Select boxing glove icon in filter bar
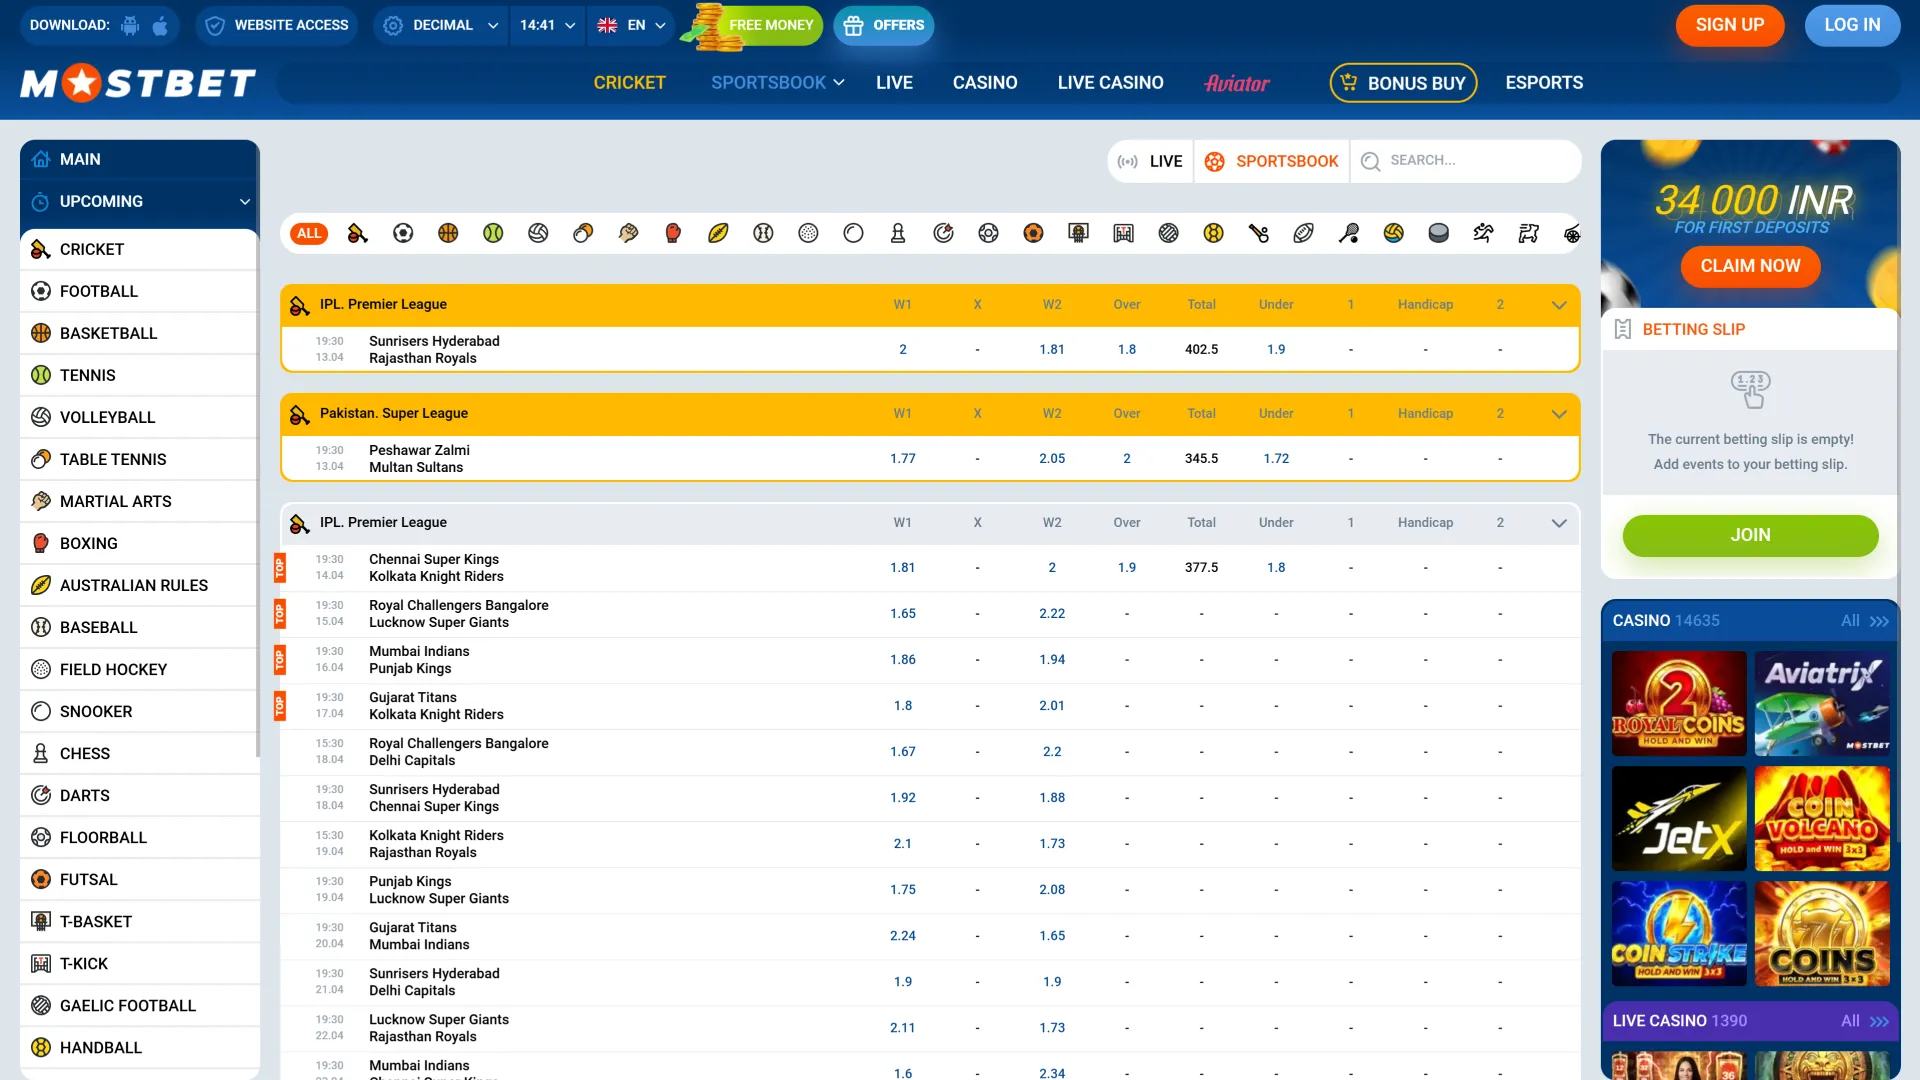This screenshot has height=1080, width=1920. 673,233
